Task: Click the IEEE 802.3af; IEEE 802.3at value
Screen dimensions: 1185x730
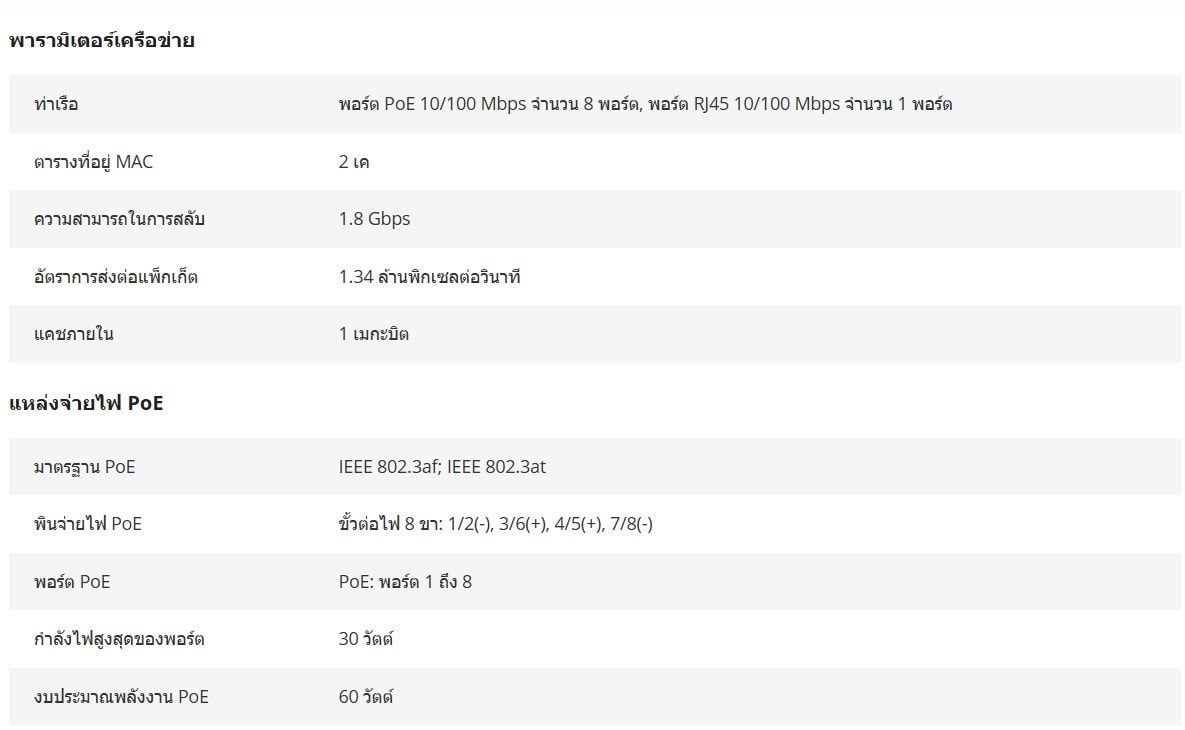Action: click(442, 467)
